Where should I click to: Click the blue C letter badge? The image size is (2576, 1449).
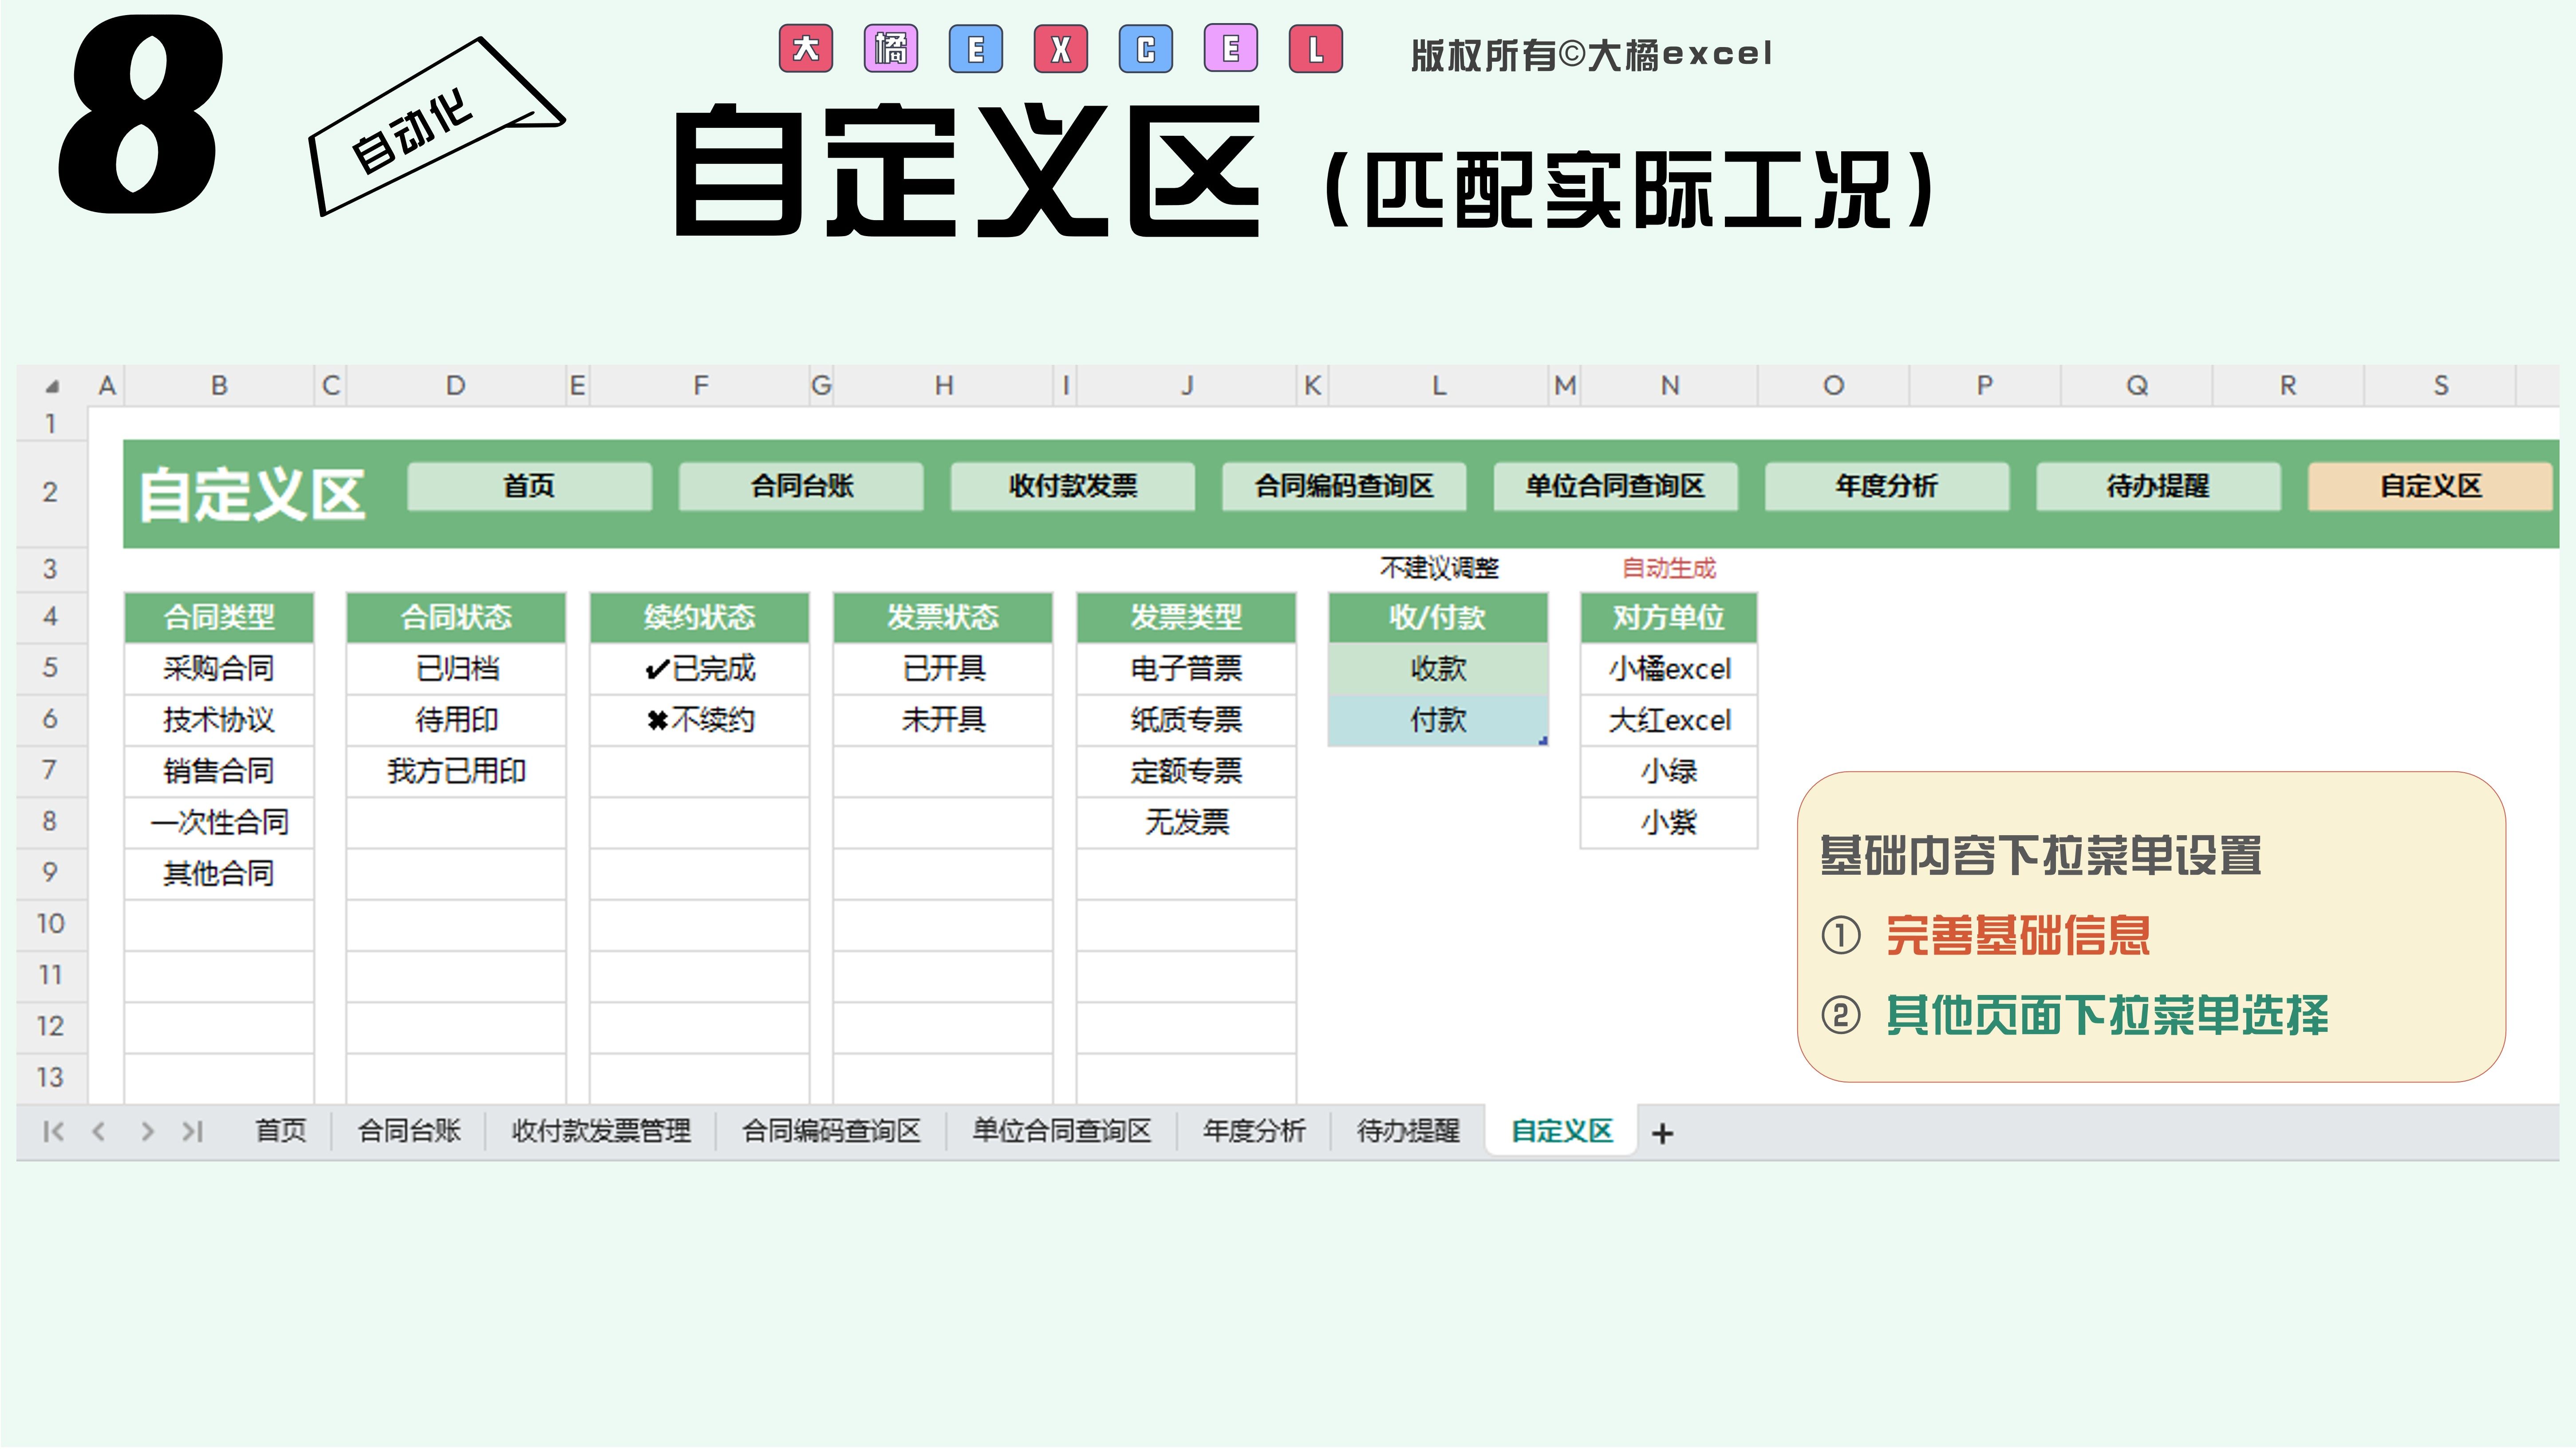[1146, 49]
